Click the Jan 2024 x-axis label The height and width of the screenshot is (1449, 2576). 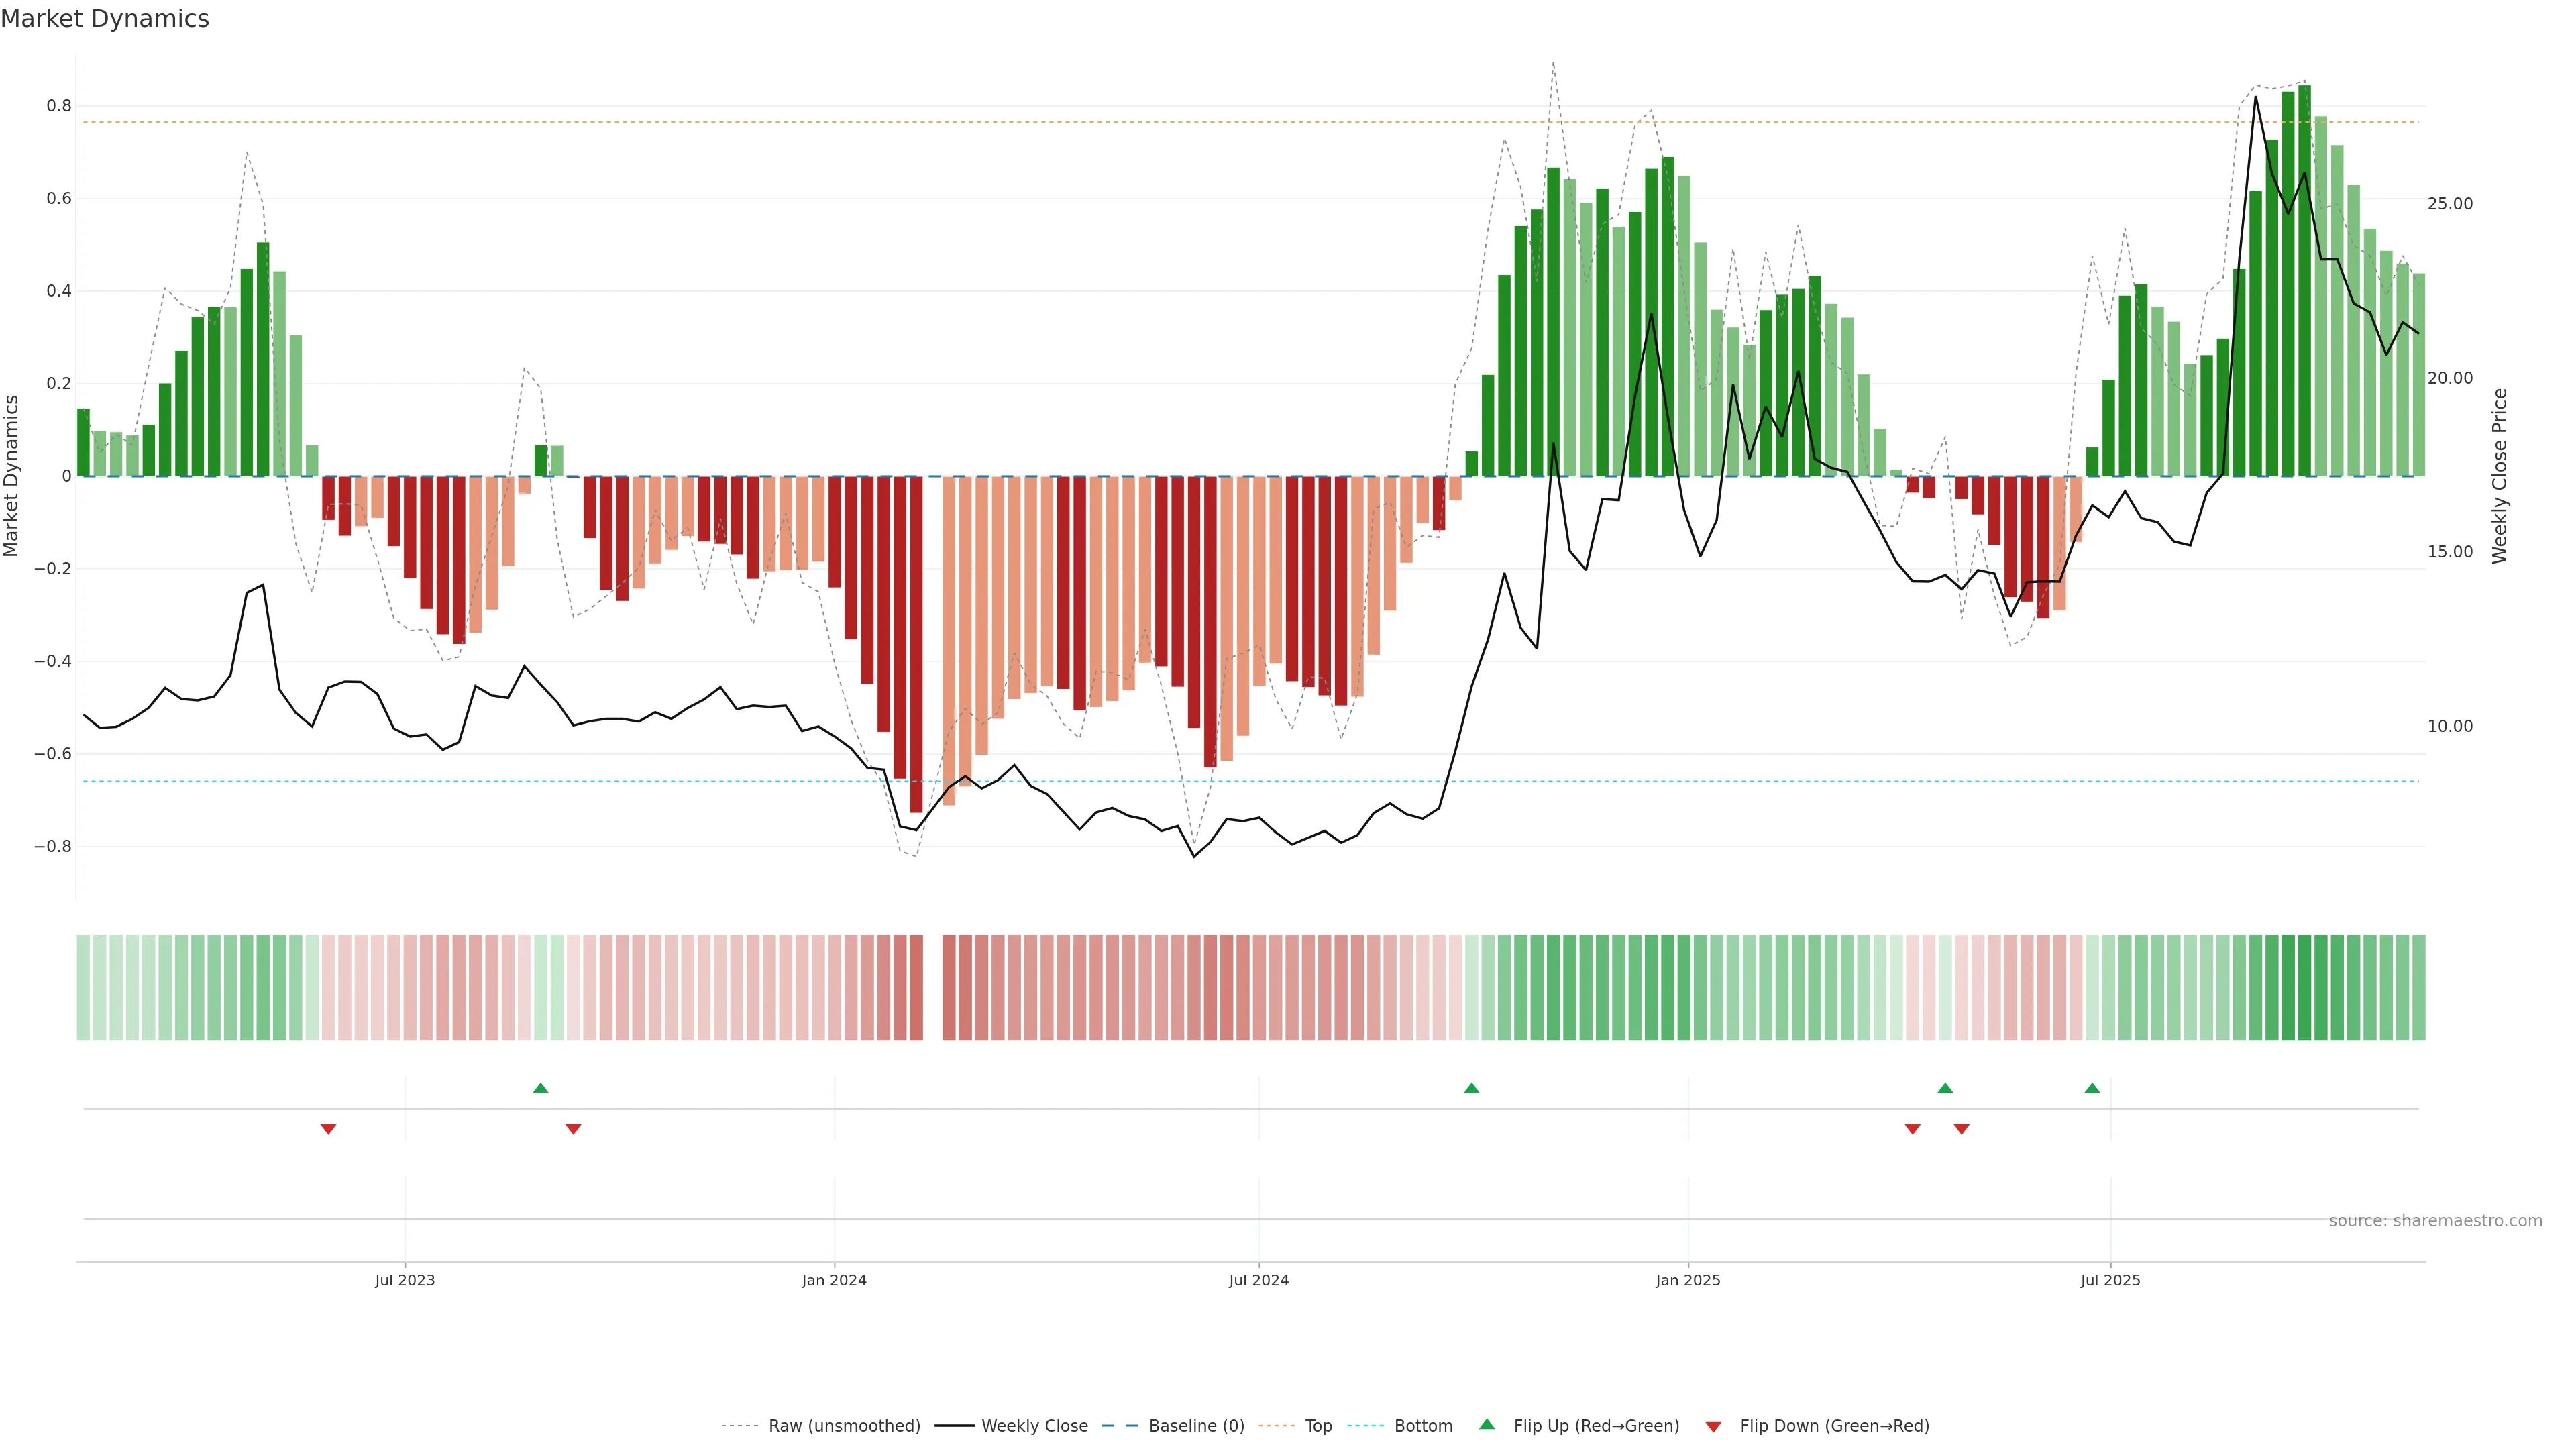pyautogui.click(x=834, y=1280)
